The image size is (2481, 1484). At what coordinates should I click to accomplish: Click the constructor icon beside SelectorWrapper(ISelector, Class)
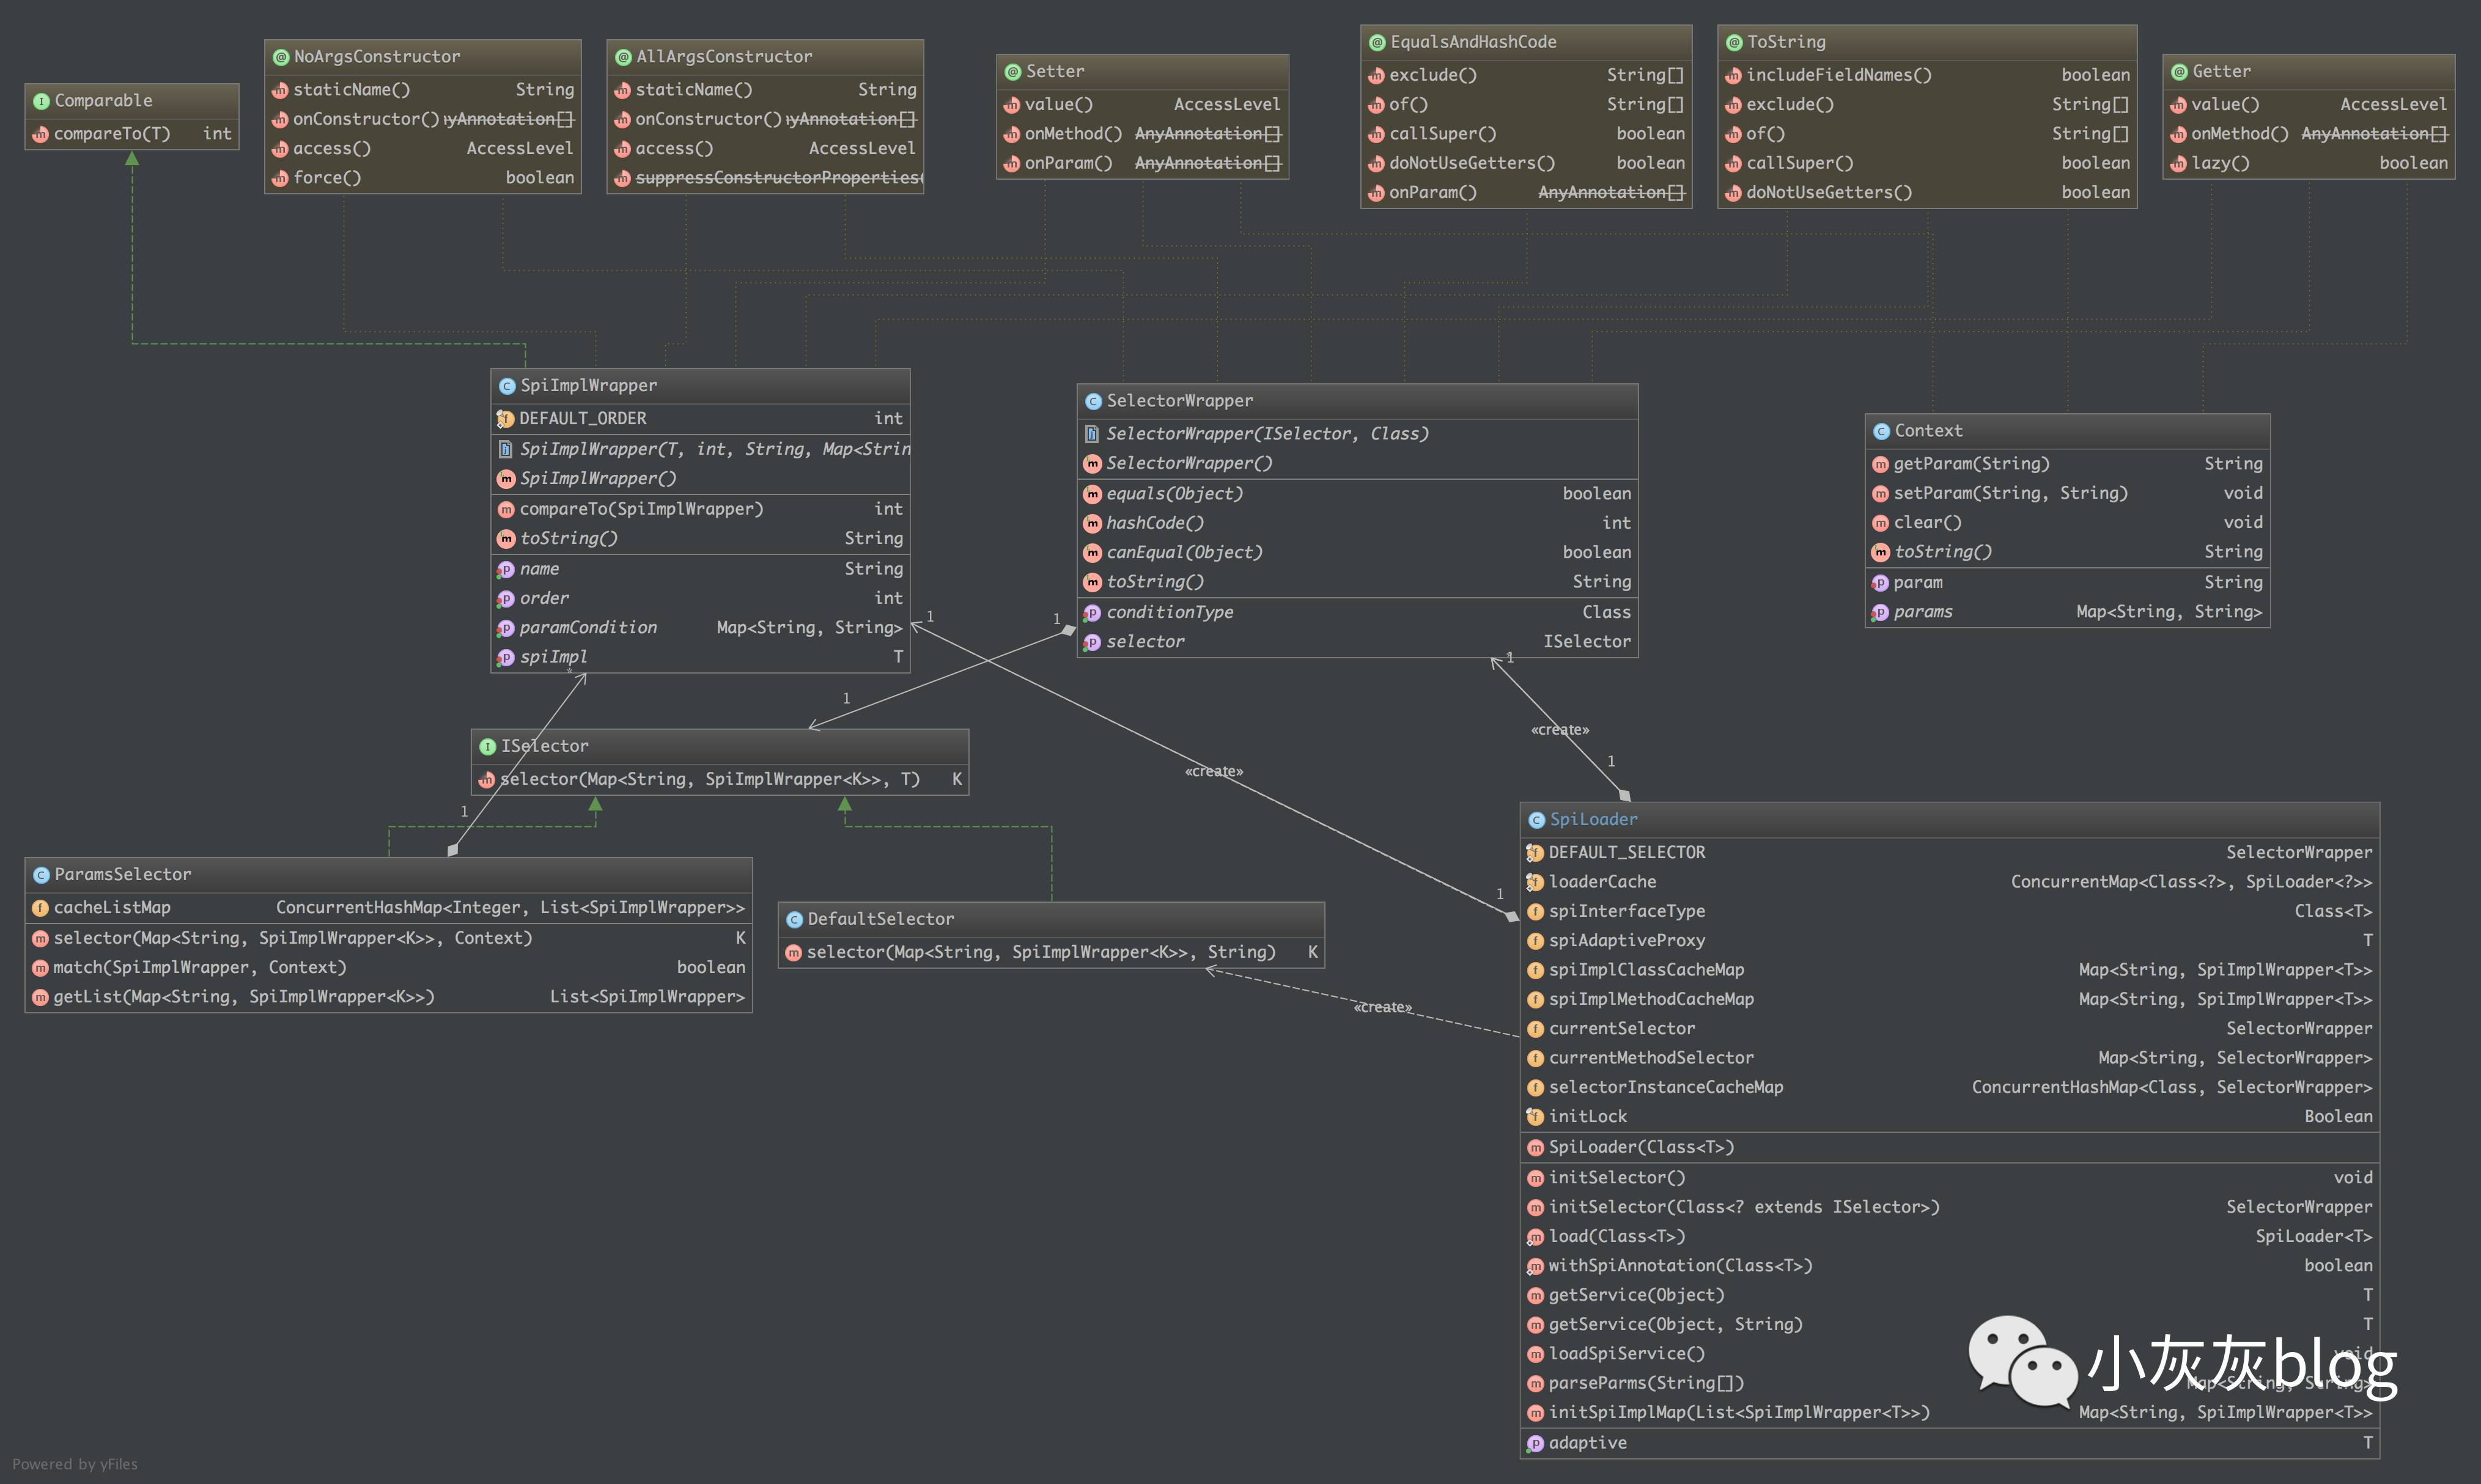point(1092,434)
